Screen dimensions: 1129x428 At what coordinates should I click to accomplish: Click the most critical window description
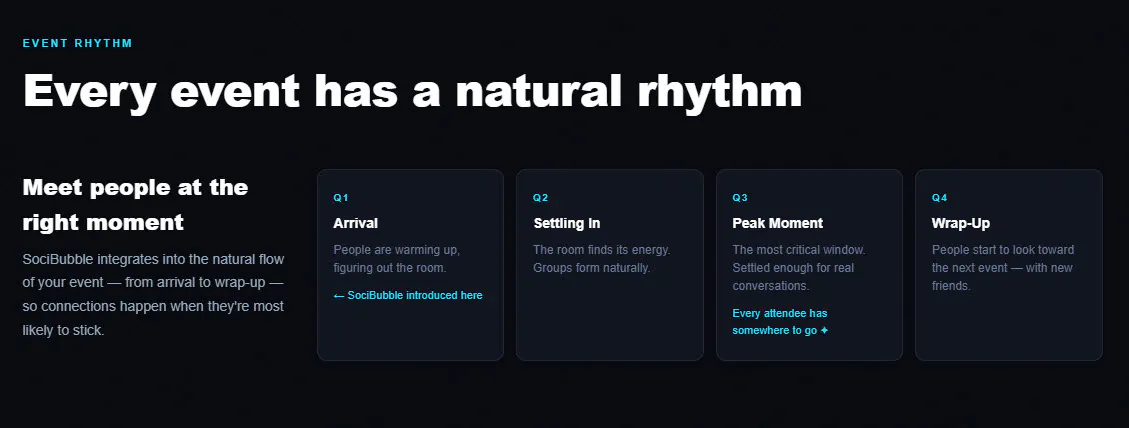tap(799, 267)
